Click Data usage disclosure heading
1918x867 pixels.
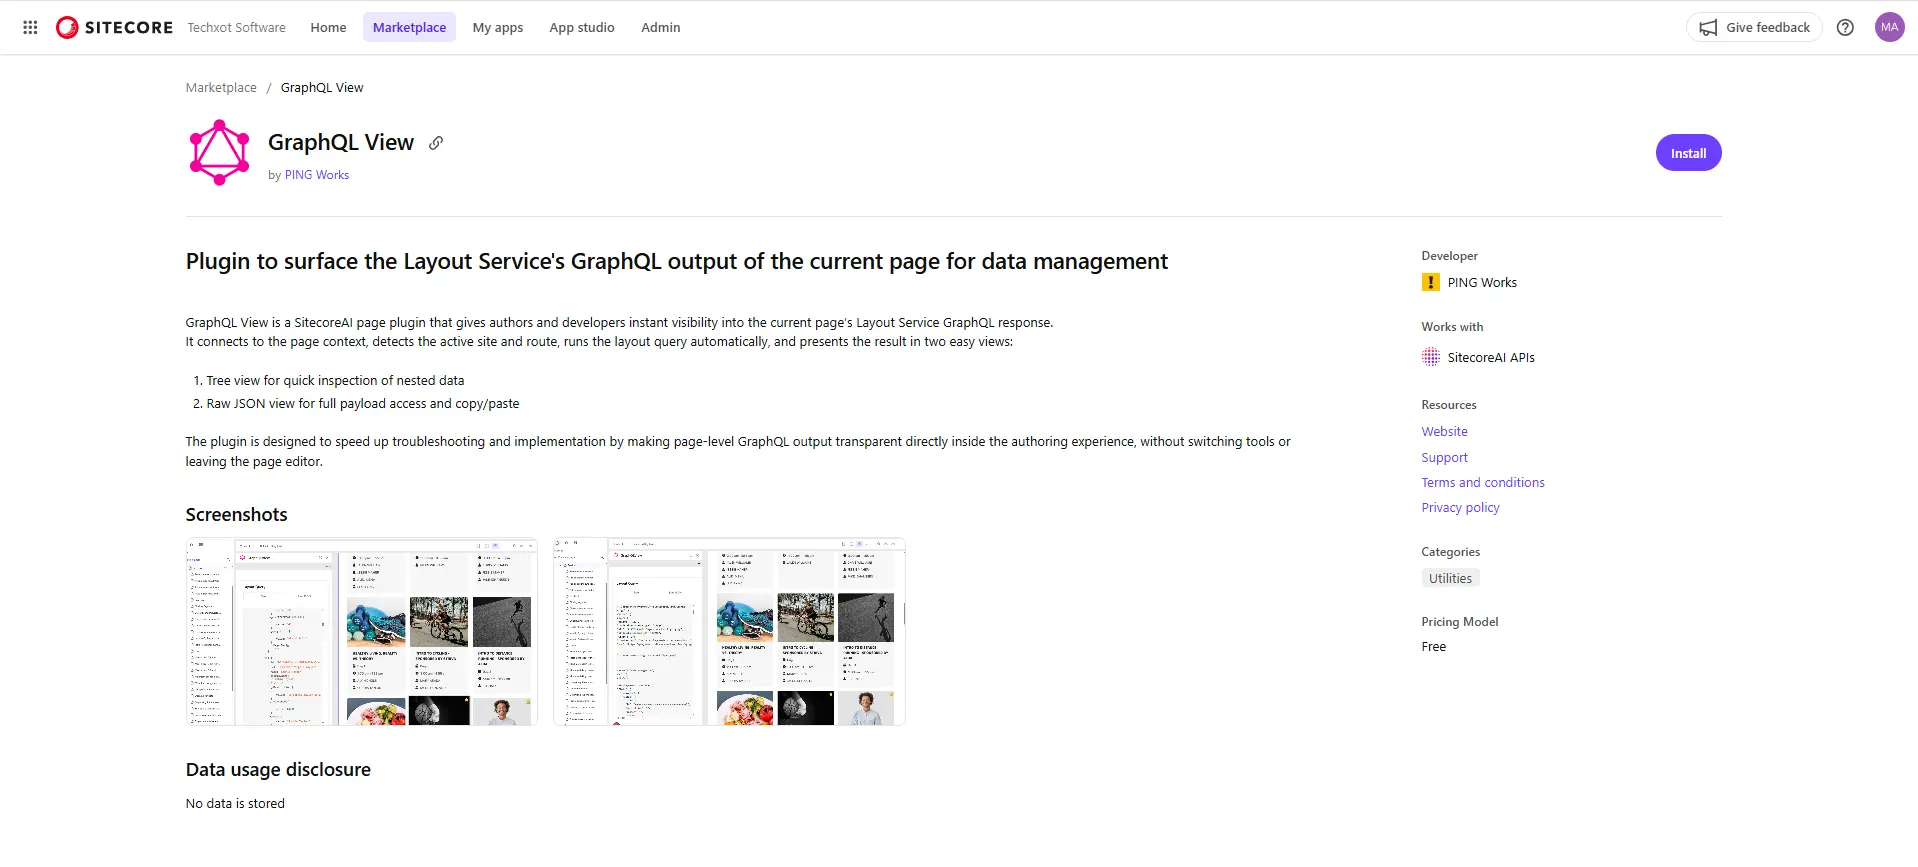(x=278, y=770)
